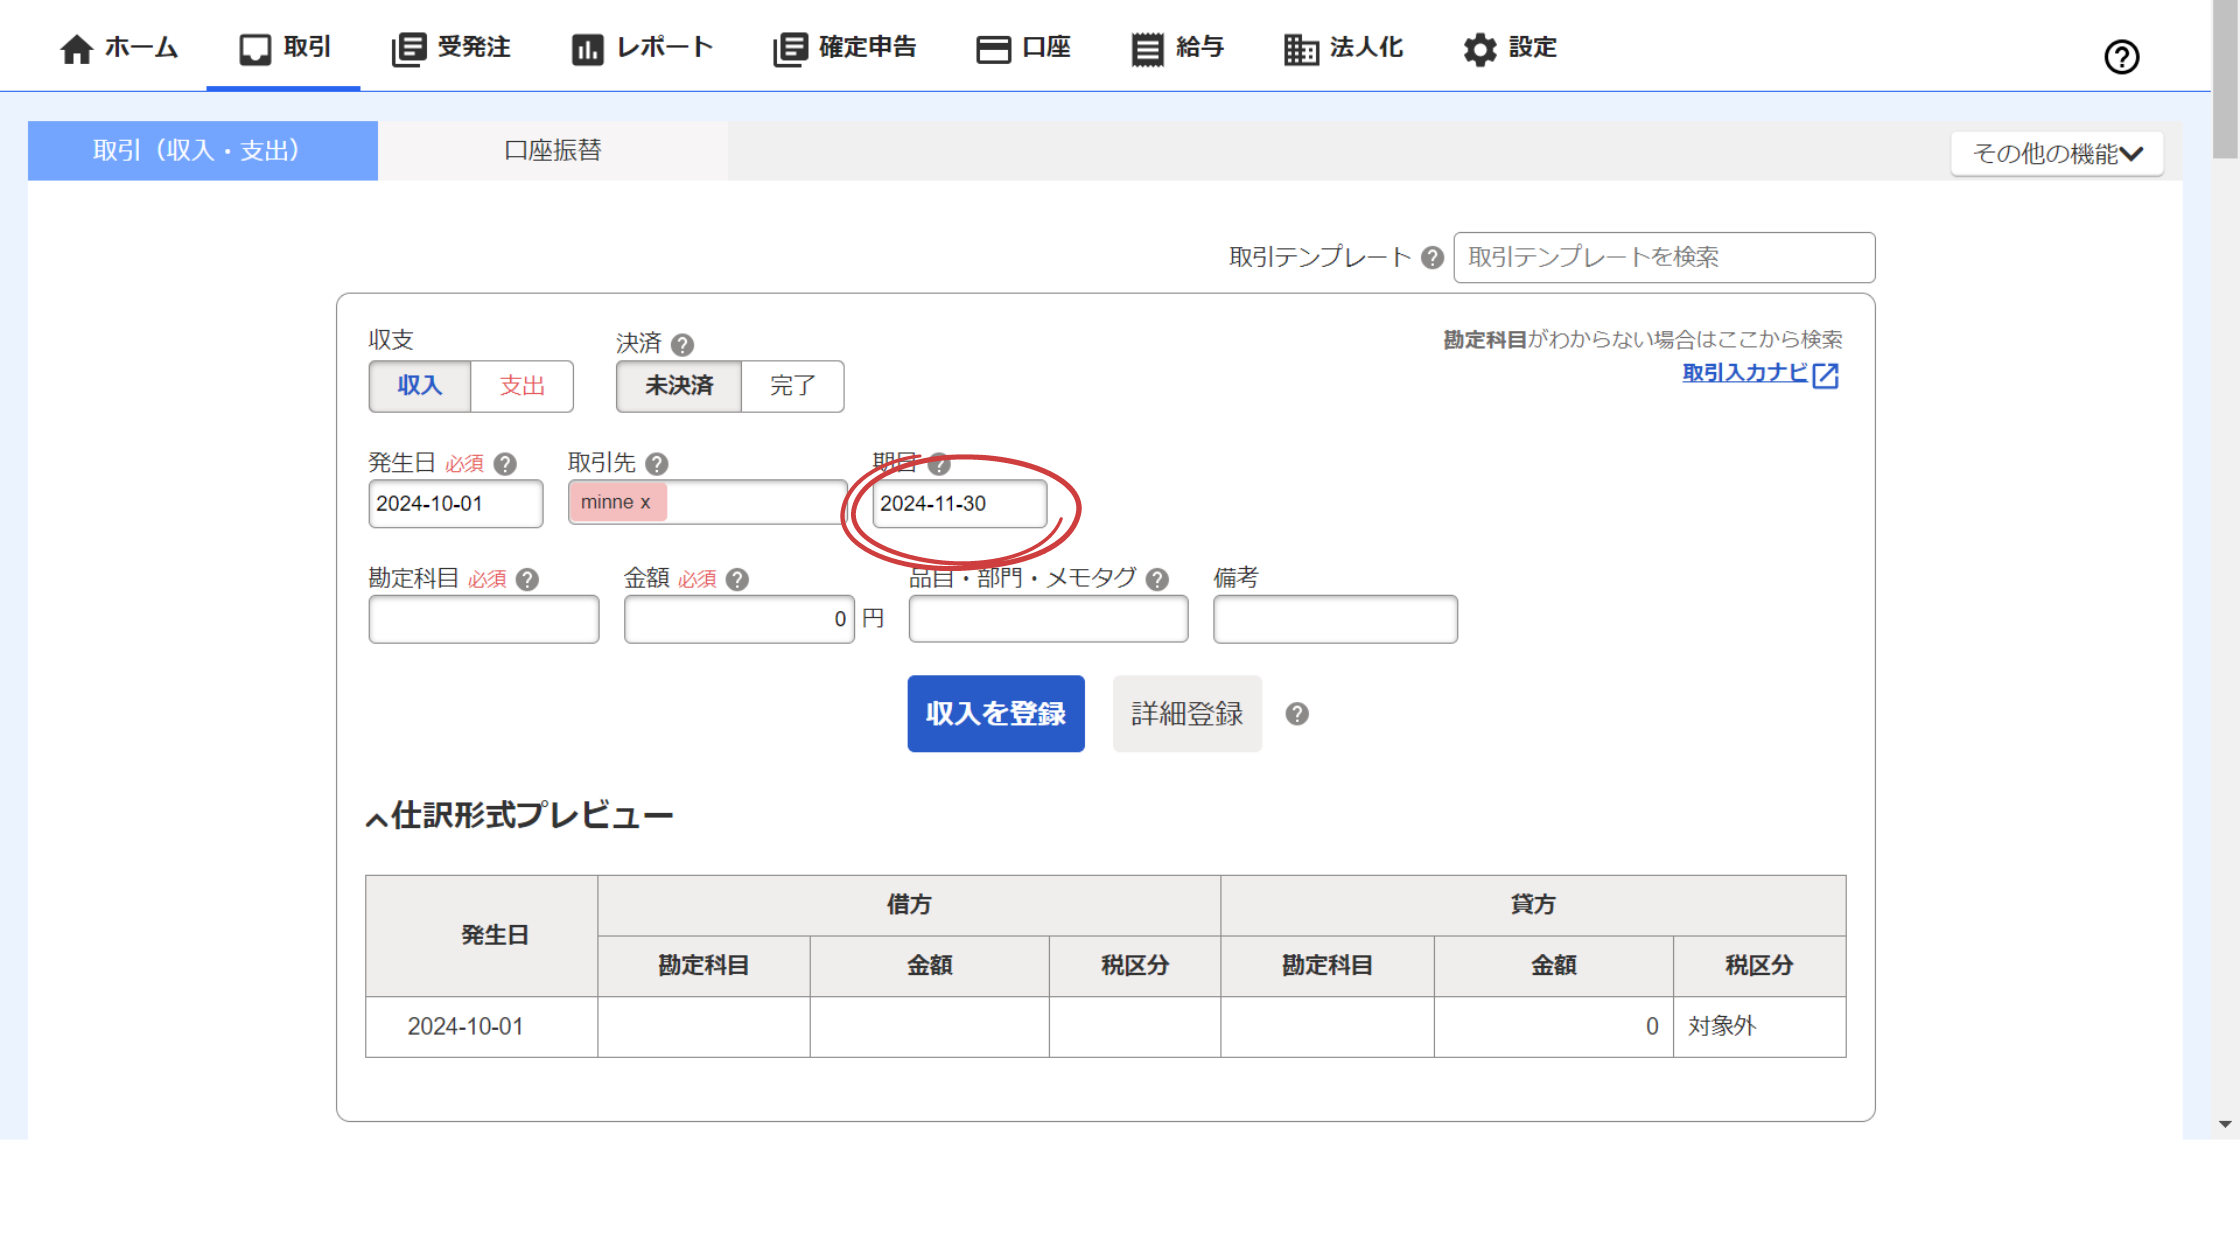Open help via top-right question mark icon

(2121, 57)
